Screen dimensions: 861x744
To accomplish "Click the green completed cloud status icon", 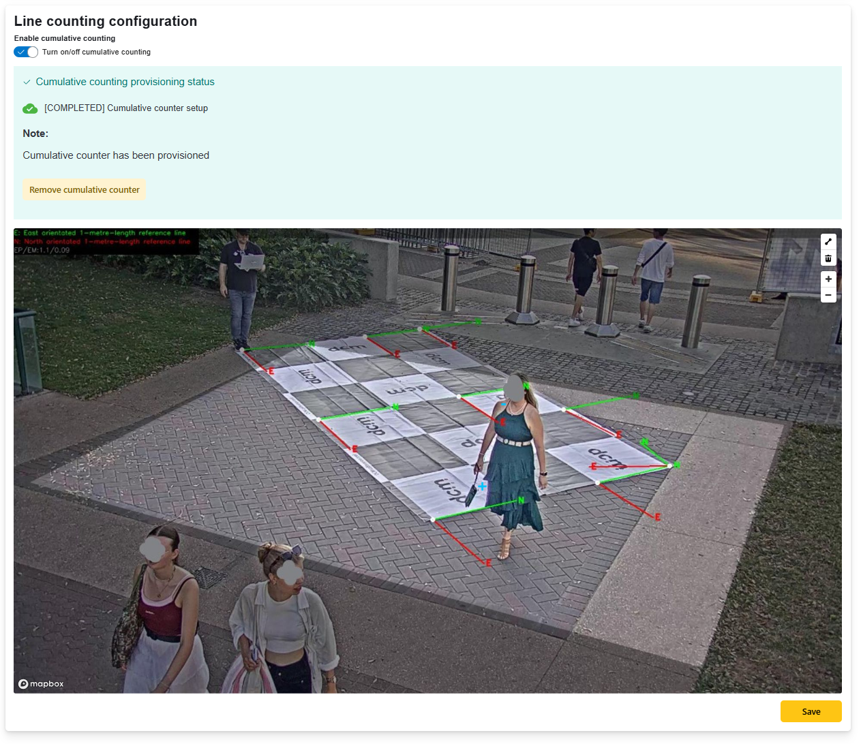I will point(30,109).
